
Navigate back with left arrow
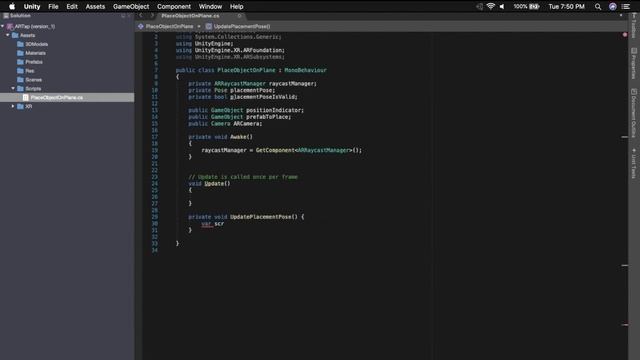tap(141, 16)
